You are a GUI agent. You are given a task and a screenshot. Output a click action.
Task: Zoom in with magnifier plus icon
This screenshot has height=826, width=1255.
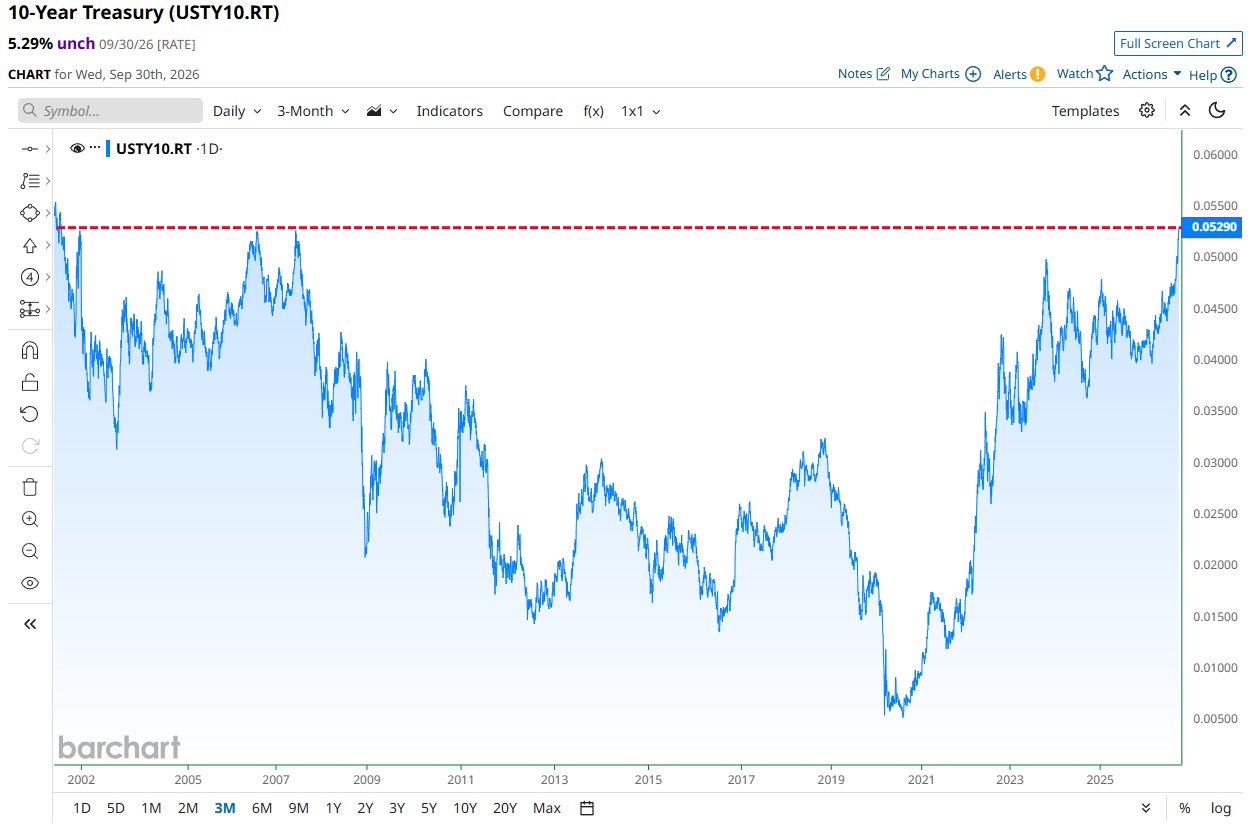coord(30,519)
